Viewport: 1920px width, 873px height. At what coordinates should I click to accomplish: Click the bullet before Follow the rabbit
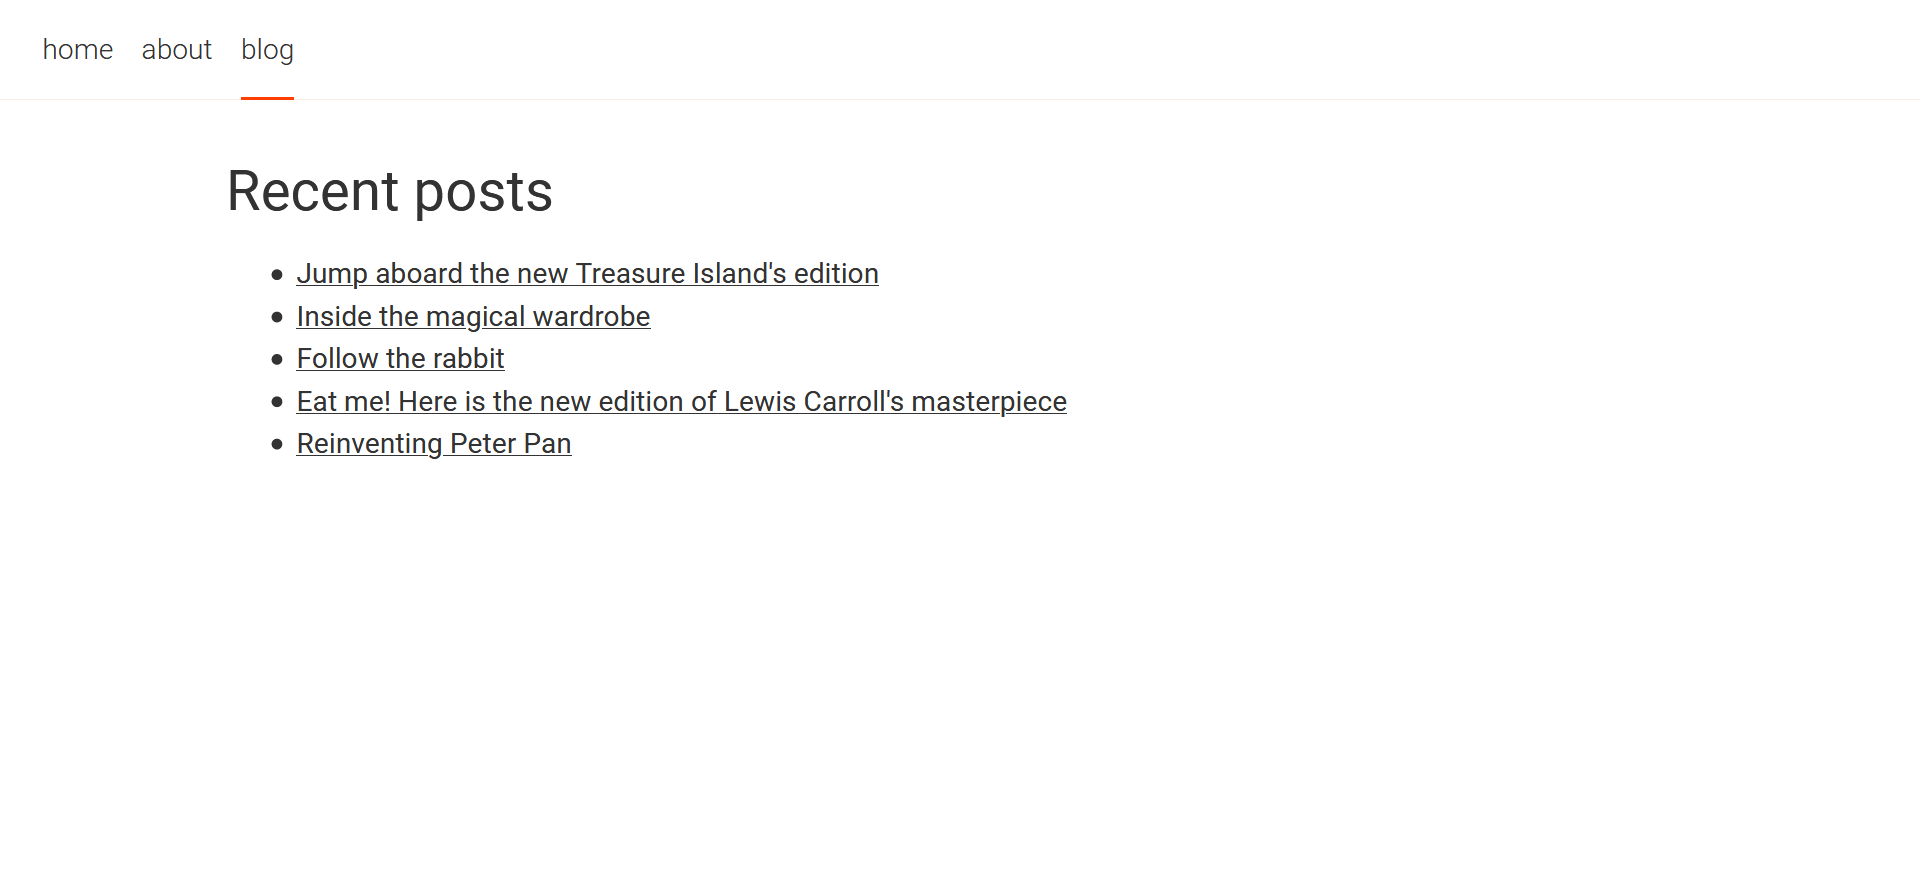point(277,359)
